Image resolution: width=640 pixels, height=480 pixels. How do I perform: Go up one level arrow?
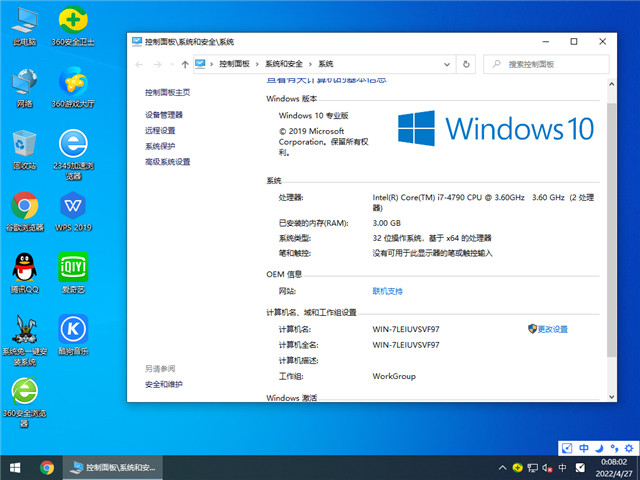[185, 64]
